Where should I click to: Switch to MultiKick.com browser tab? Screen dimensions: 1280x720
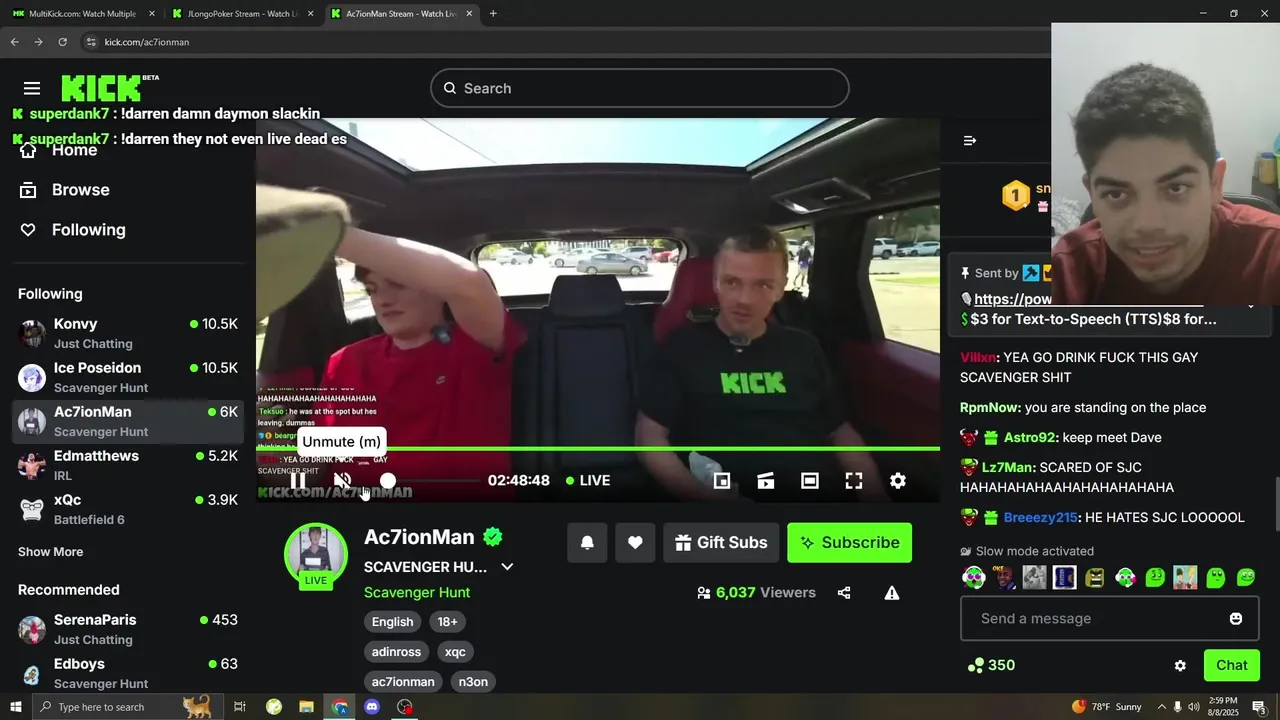tap(82, 14)
